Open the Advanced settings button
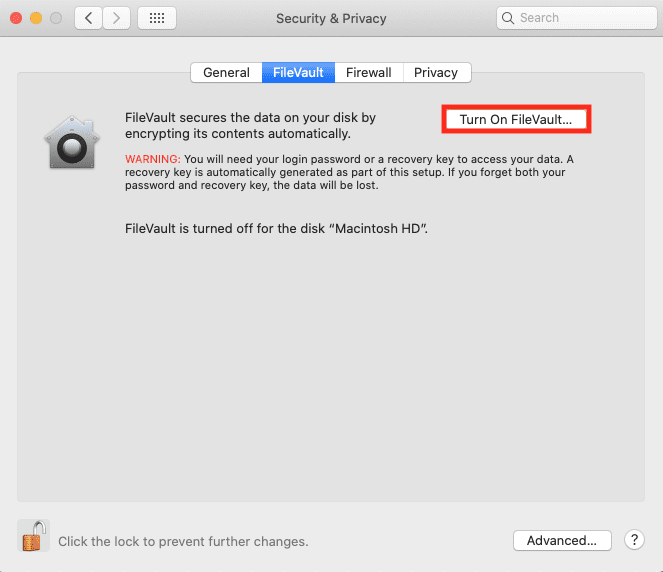The height and width of the screenshot is (572, 663). 562,540
